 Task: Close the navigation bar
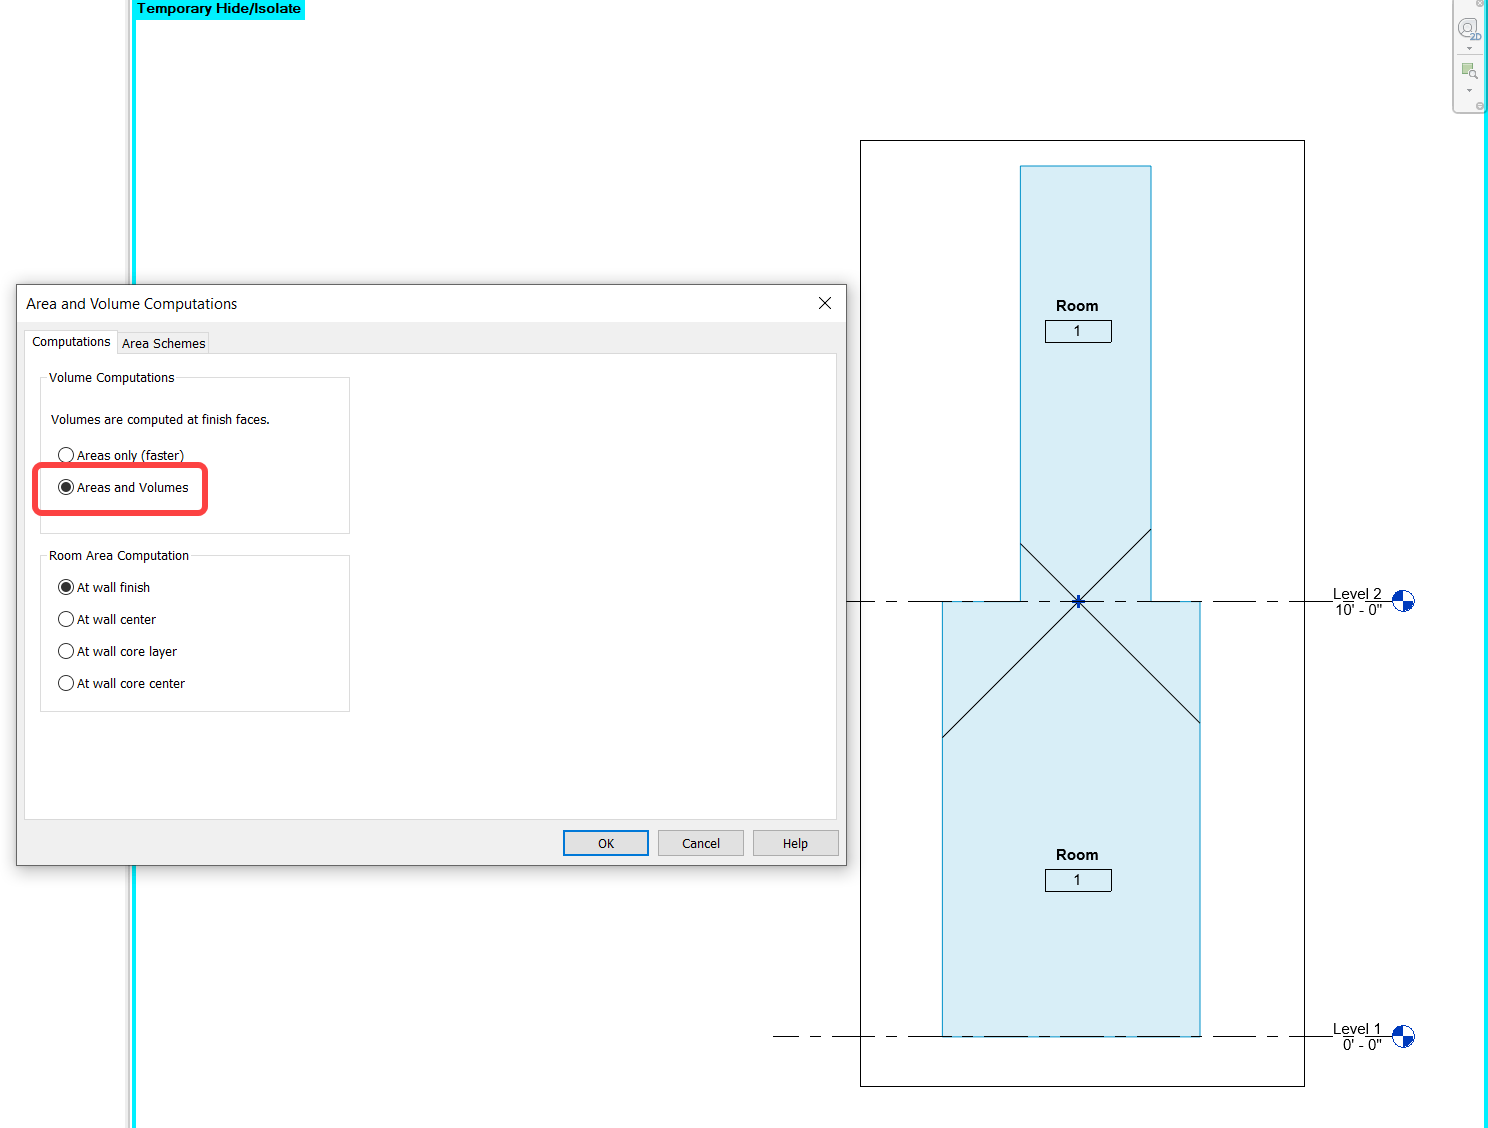point(1480,3)
